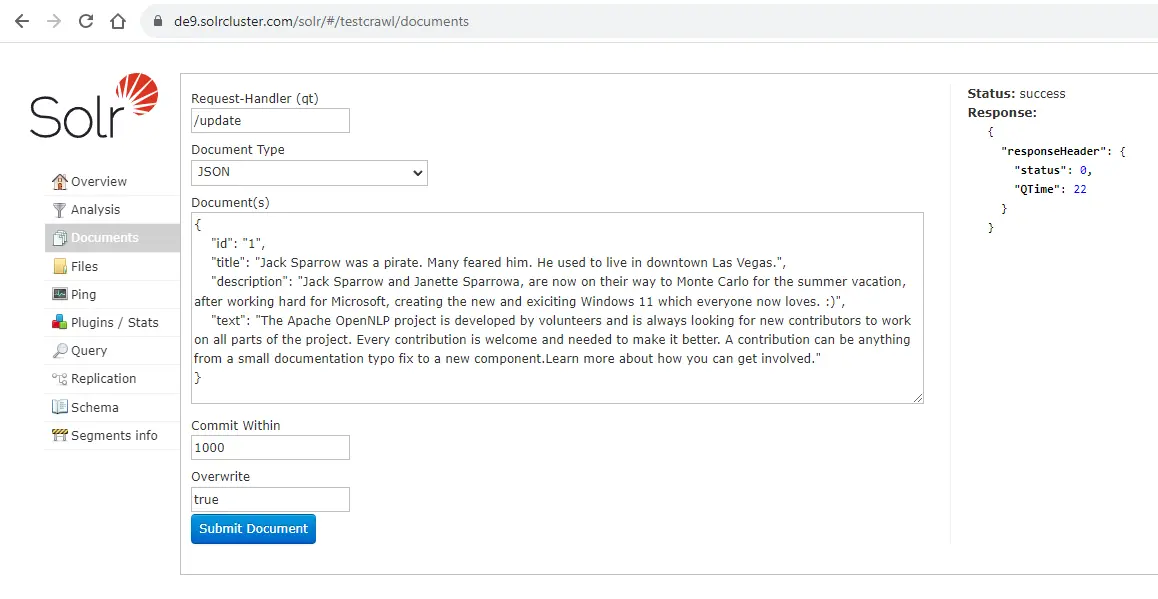The height and width of the screenshot is (599, 1158).
Task: Click the Replication icon in sidebar
Action: pyautogui.click(x=60, y=378)
